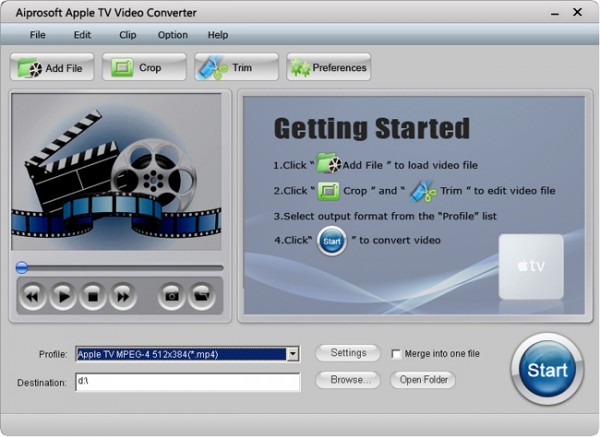Click the Open Folder button
Viewport: 600px width, 437px height.
[423, 380]
